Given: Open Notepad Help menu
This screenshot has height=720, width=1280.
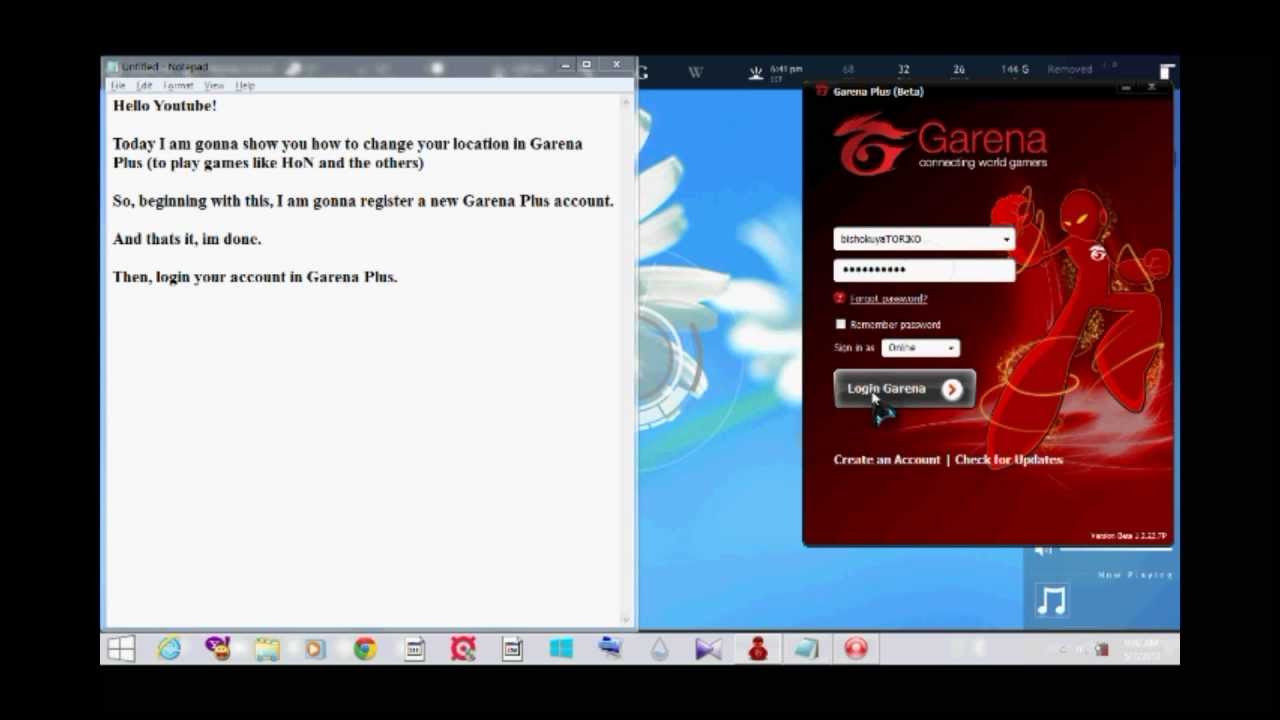Looking at the screenshot, I should [245, 86].
